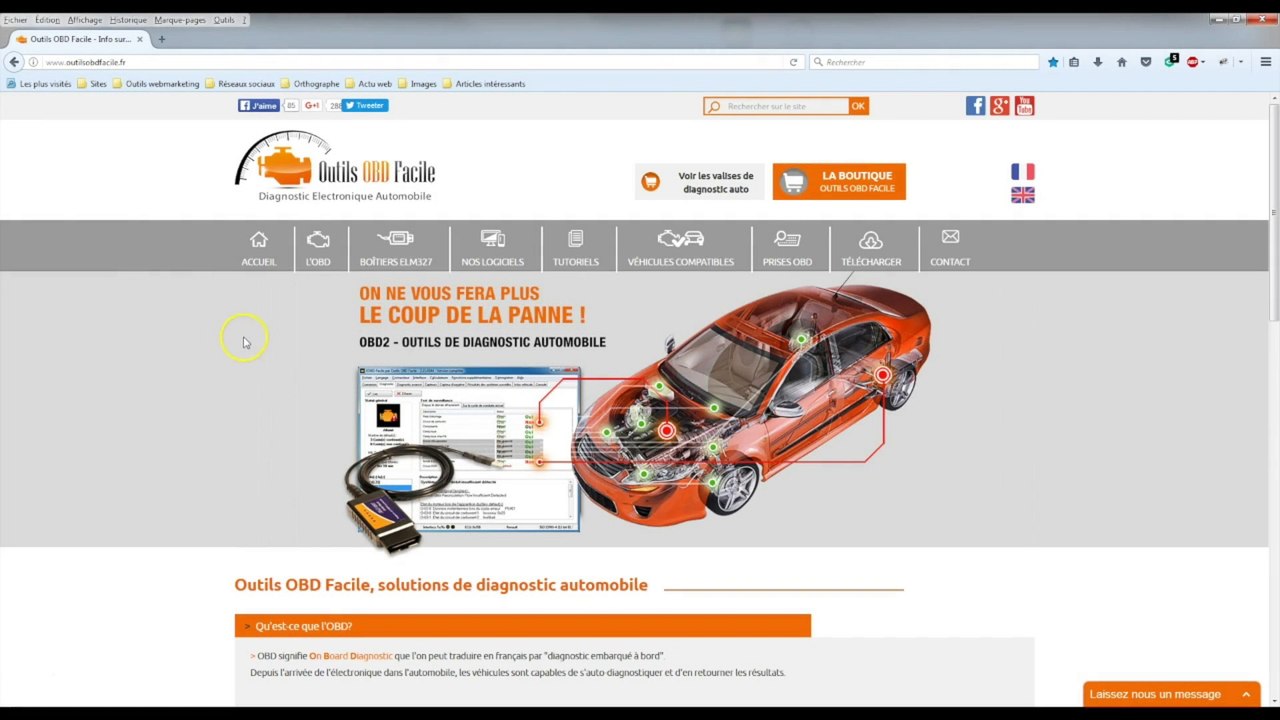Open the Marque-pages menu
This screenshot has height=720, width=1280.
[180, 20]
